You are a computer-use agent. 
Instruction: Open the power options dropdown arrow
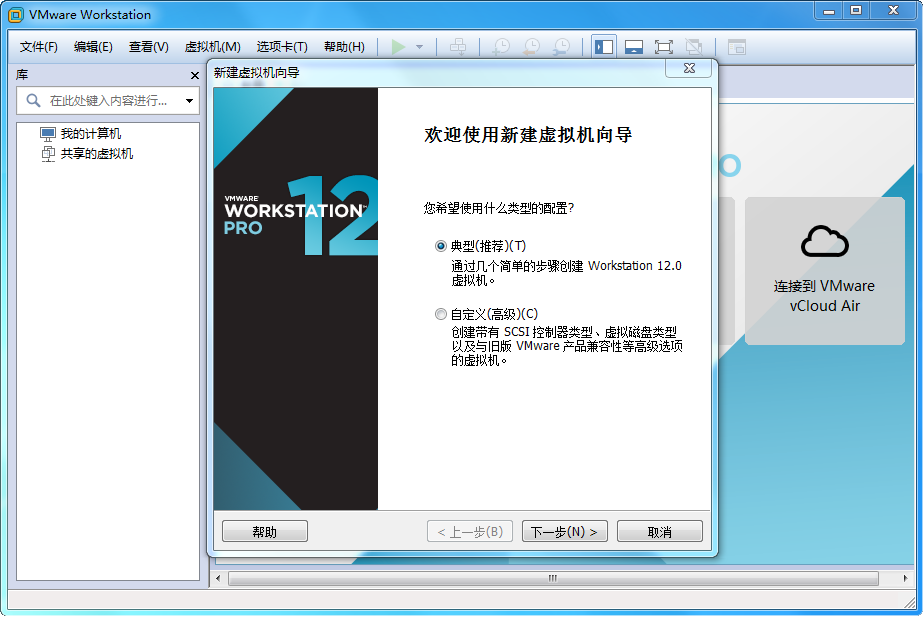click(x=419, y=47)
